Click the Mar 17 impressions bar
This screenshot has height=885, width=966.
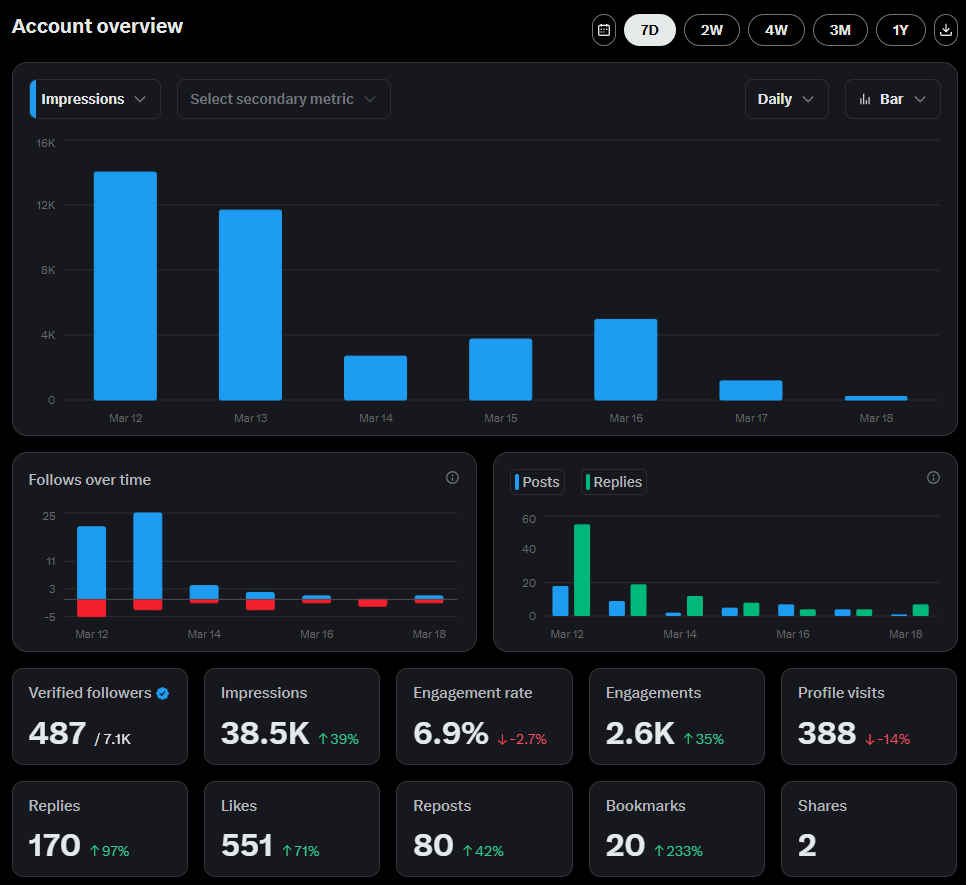[x=750, y=390]
